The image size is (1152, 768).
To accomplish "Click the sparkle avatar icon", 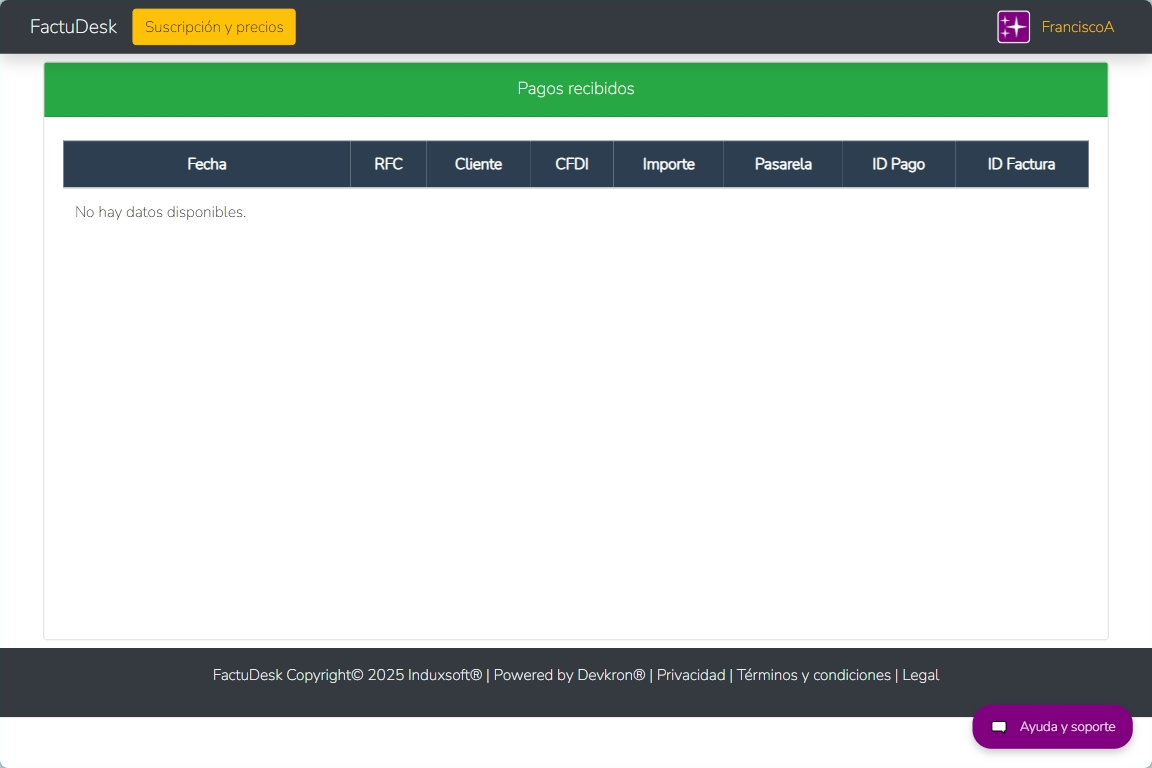I will 1013,27.
